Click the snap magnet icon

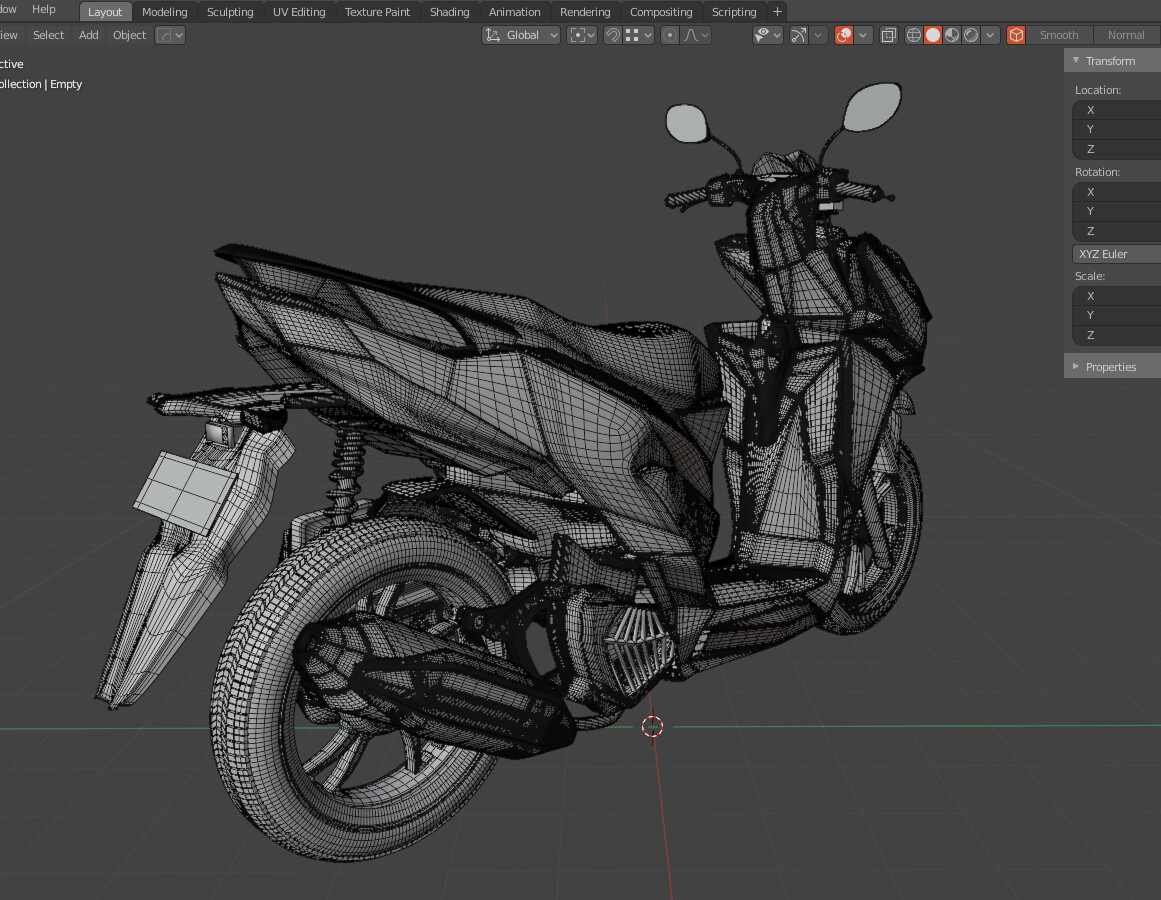613,35
